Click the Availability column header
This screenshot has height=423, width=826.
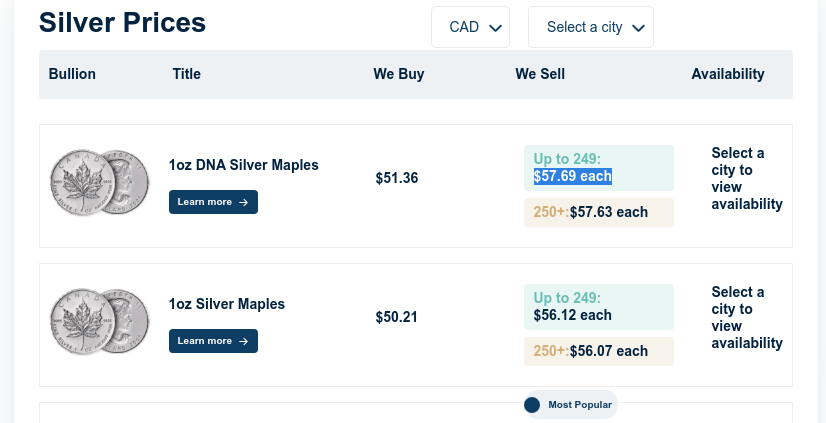coord(727,74)
